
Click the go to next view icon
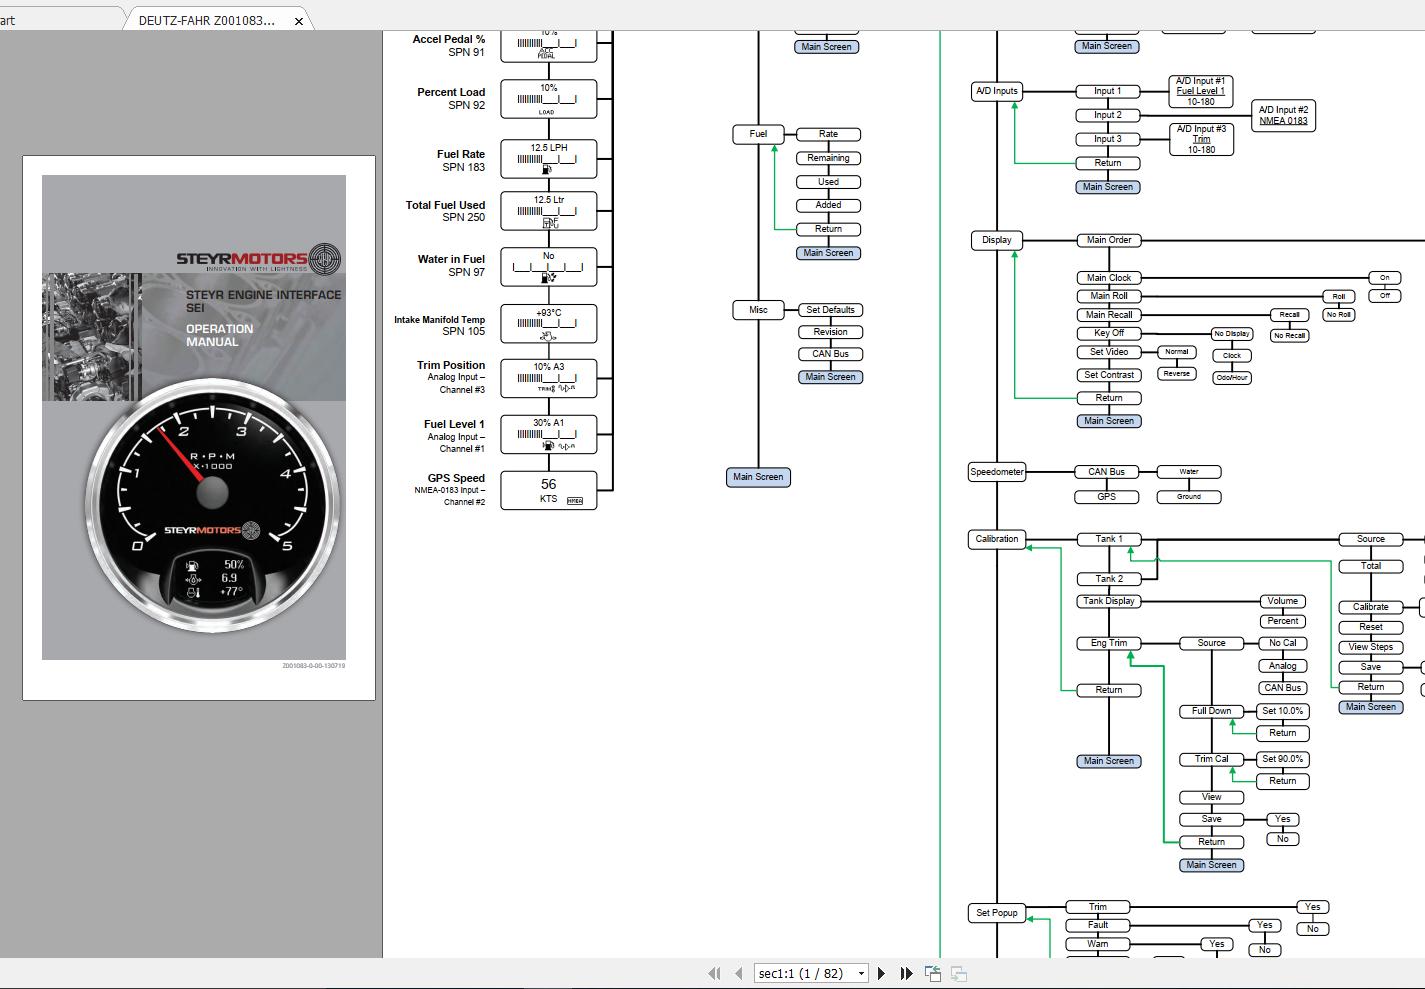pyautogui.click(x=958, y=973)
